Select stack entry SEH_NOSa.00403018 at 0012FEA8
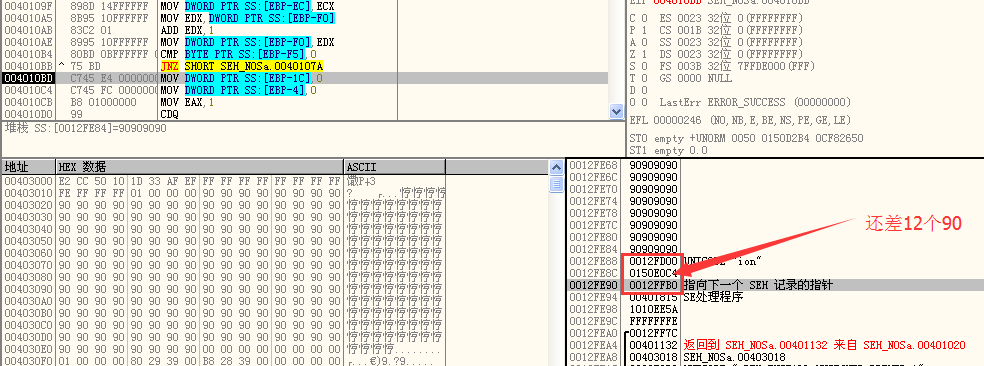The image size is (984, 366). click(775, 357)
